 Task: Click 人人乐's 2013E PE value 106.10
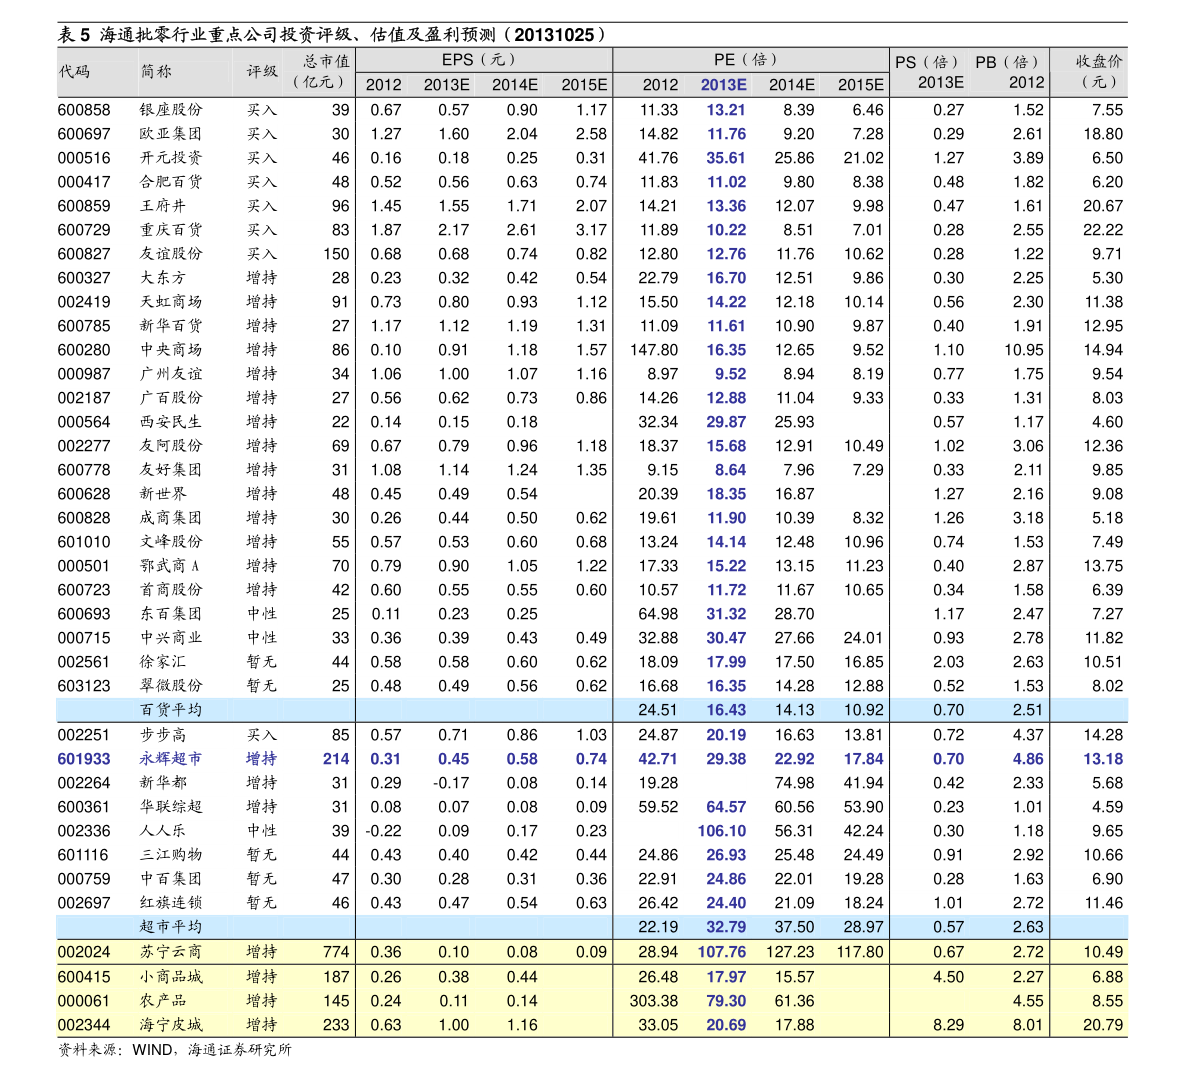pyautogui.click(x=722, y=831)
